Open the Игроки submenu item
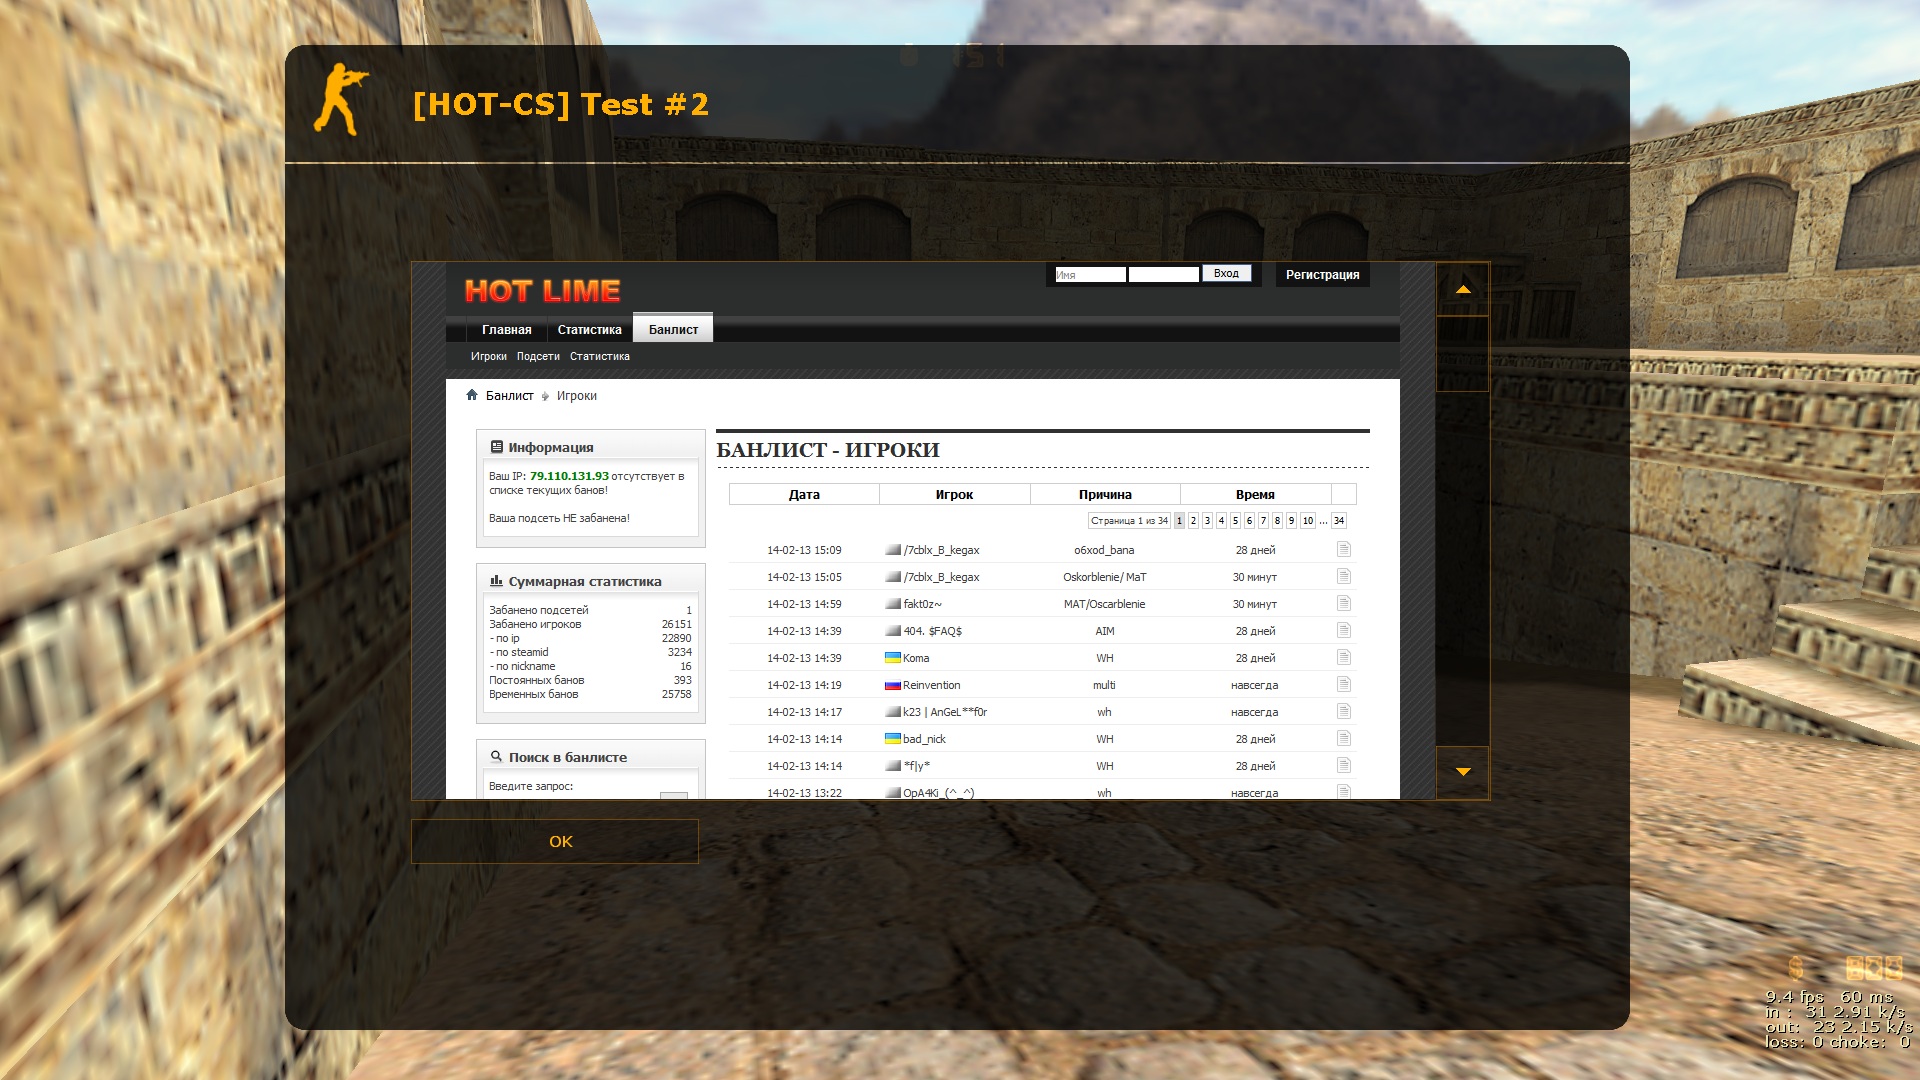This screenshot has height=1080, width=1920. point(489,356)
